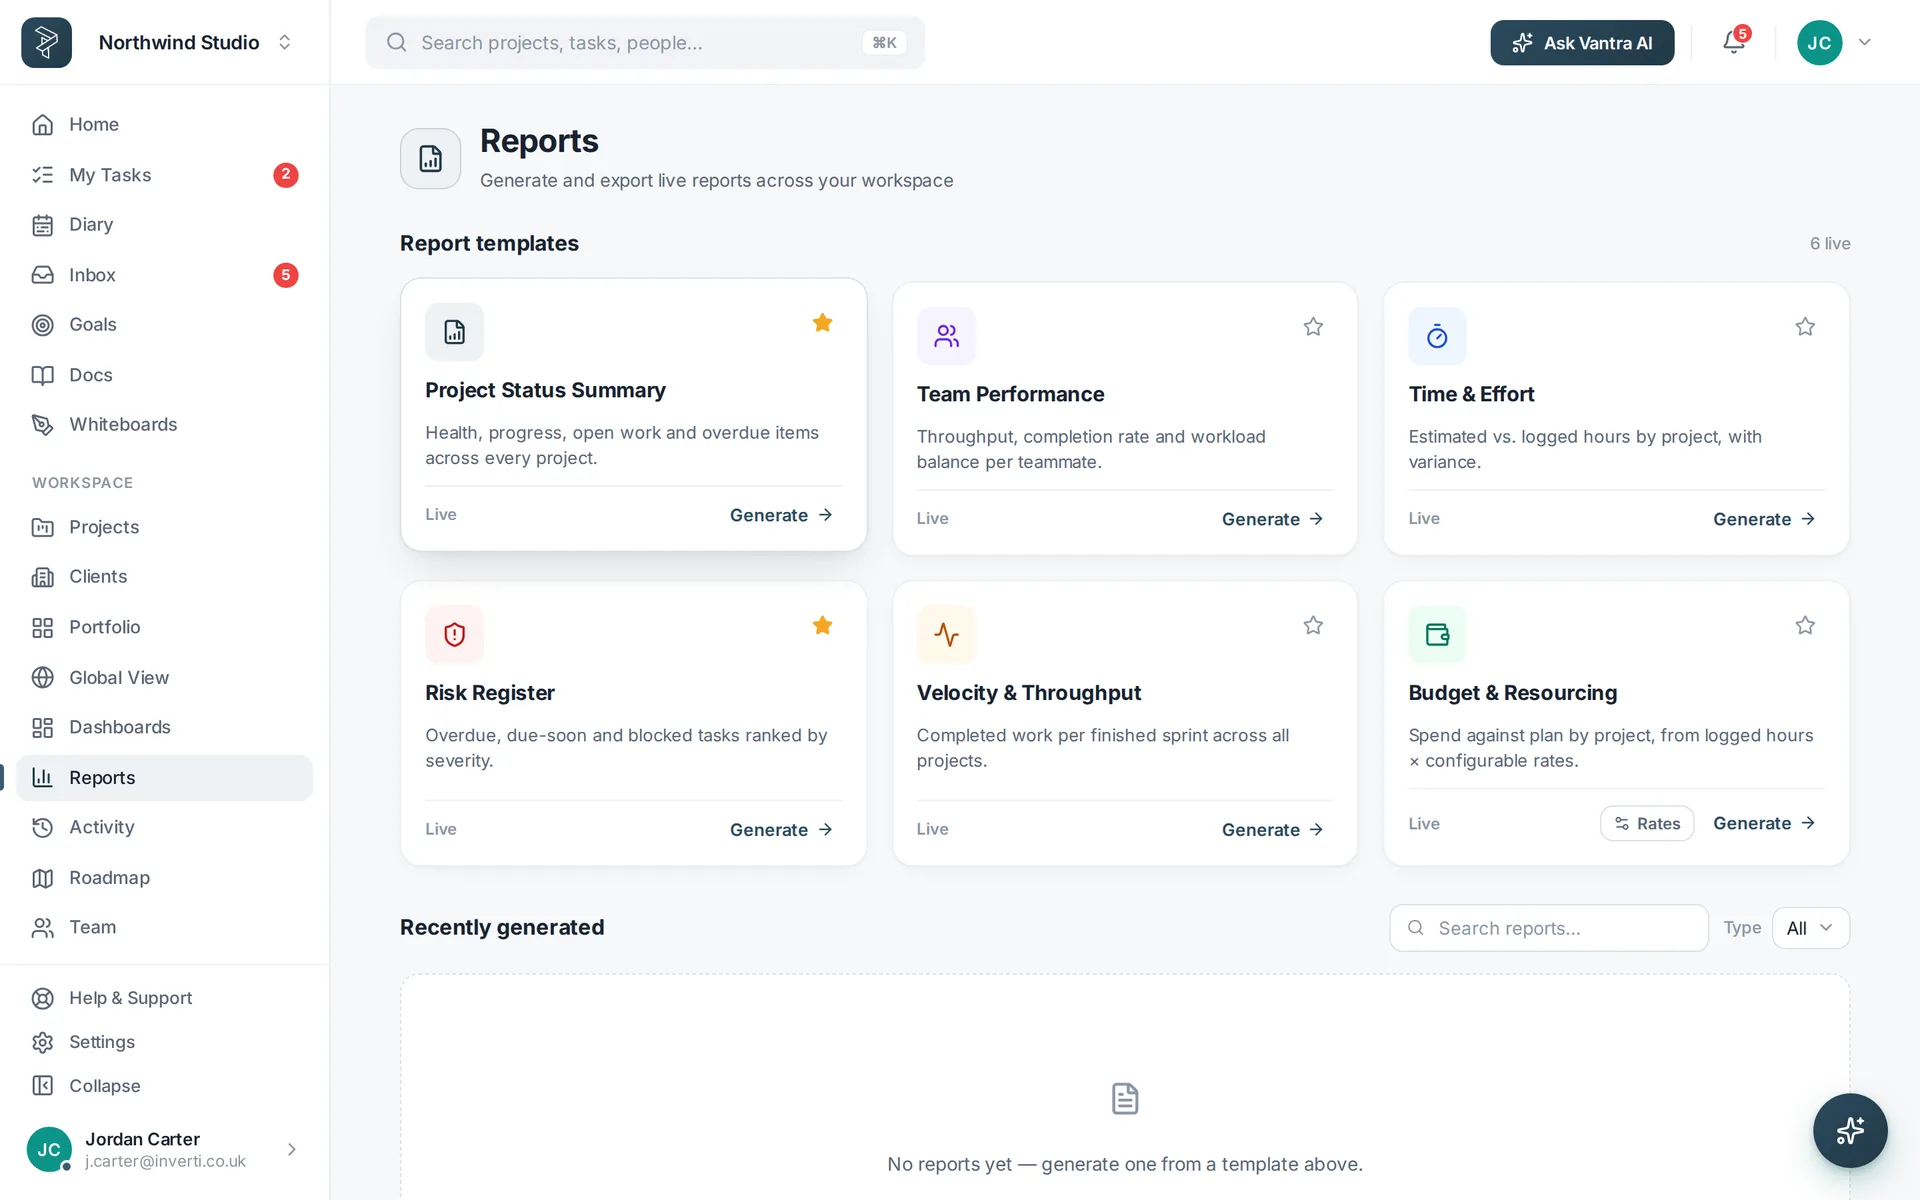Click the Jordan Carter sidebar avatar

tap(49, 1149)
